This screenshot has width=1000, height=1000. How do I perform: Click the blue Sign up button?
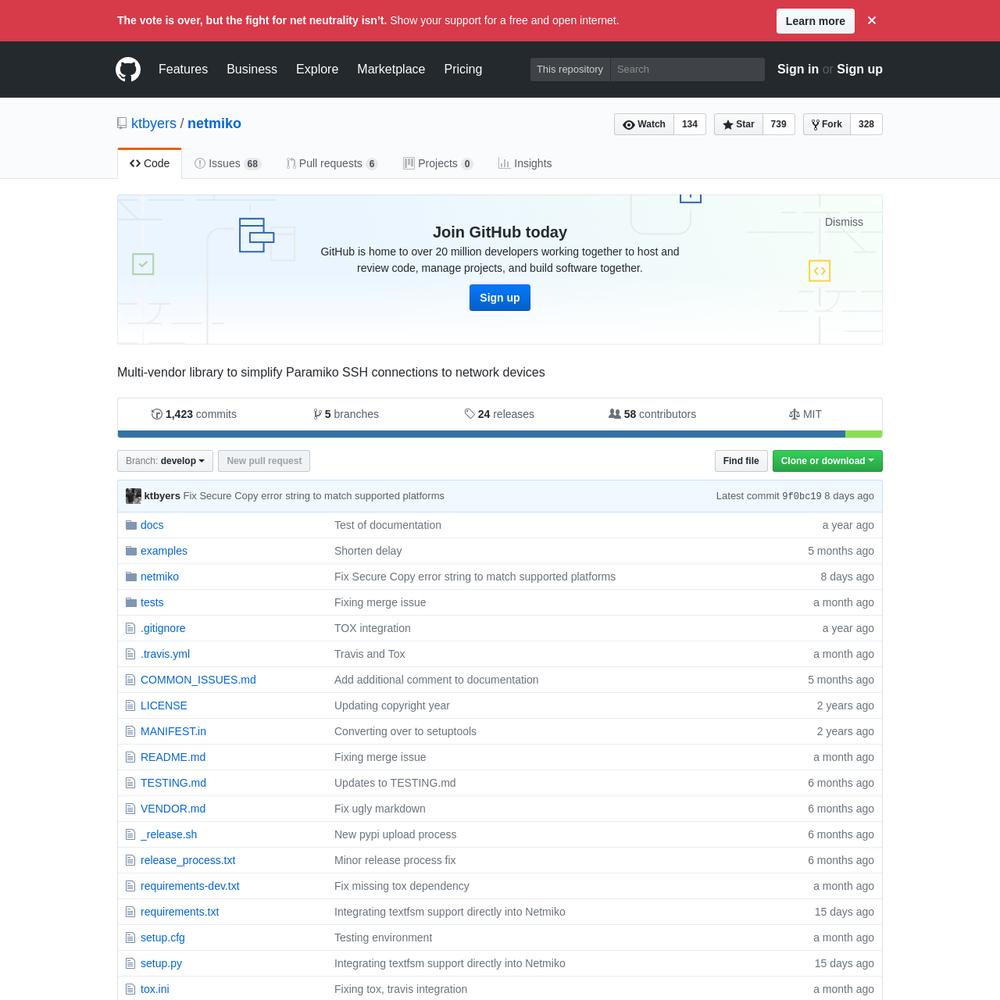[500, 298]
